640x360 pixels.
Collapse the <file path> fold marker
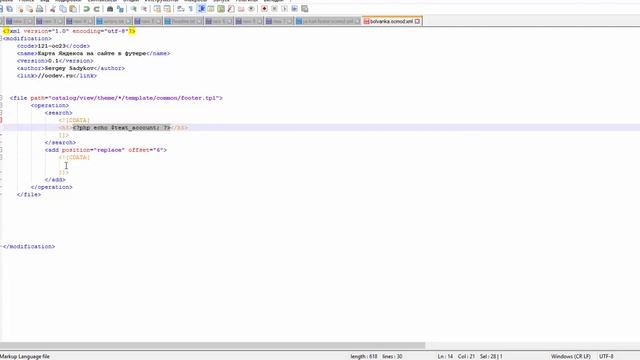coord(1,98)
